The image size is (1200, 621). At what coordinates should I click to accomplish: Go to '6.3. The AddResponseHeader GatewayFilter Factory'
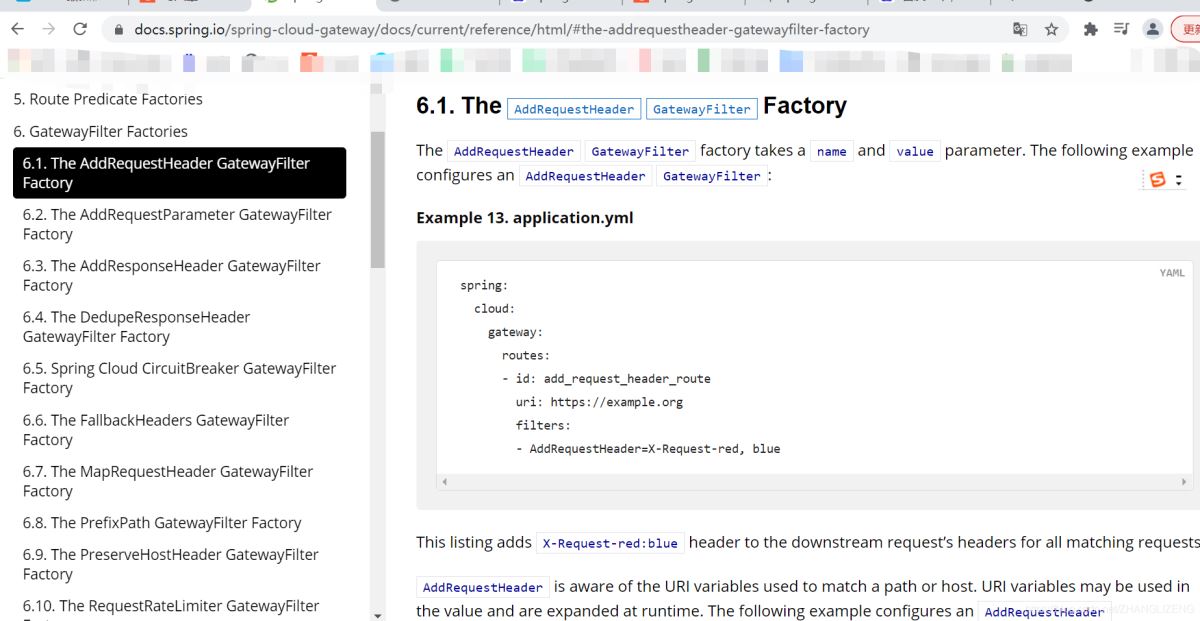tap(172, 275)
